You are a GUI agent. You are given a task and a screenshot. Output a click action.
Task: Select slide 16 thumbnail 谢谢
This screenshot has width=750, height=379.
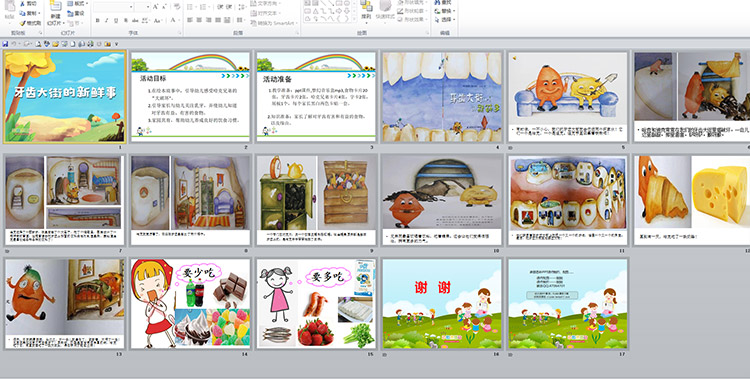tap(442, 303)
